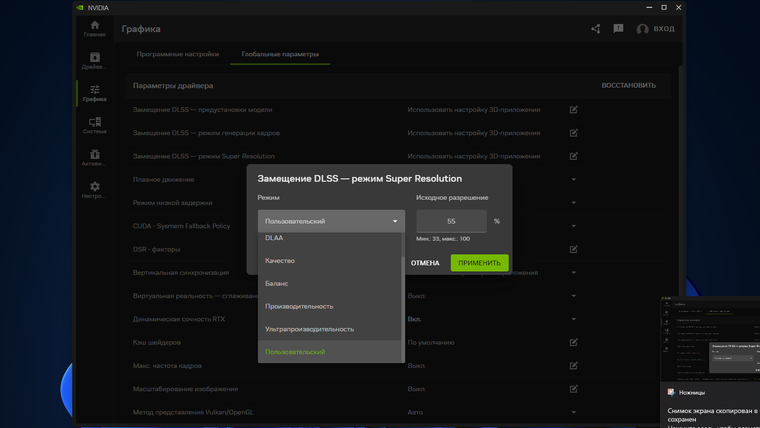The width and height of the screenshot is (760, 428).
Task: Click the Ножницы app icon in notification
Action: coord(671,392)
